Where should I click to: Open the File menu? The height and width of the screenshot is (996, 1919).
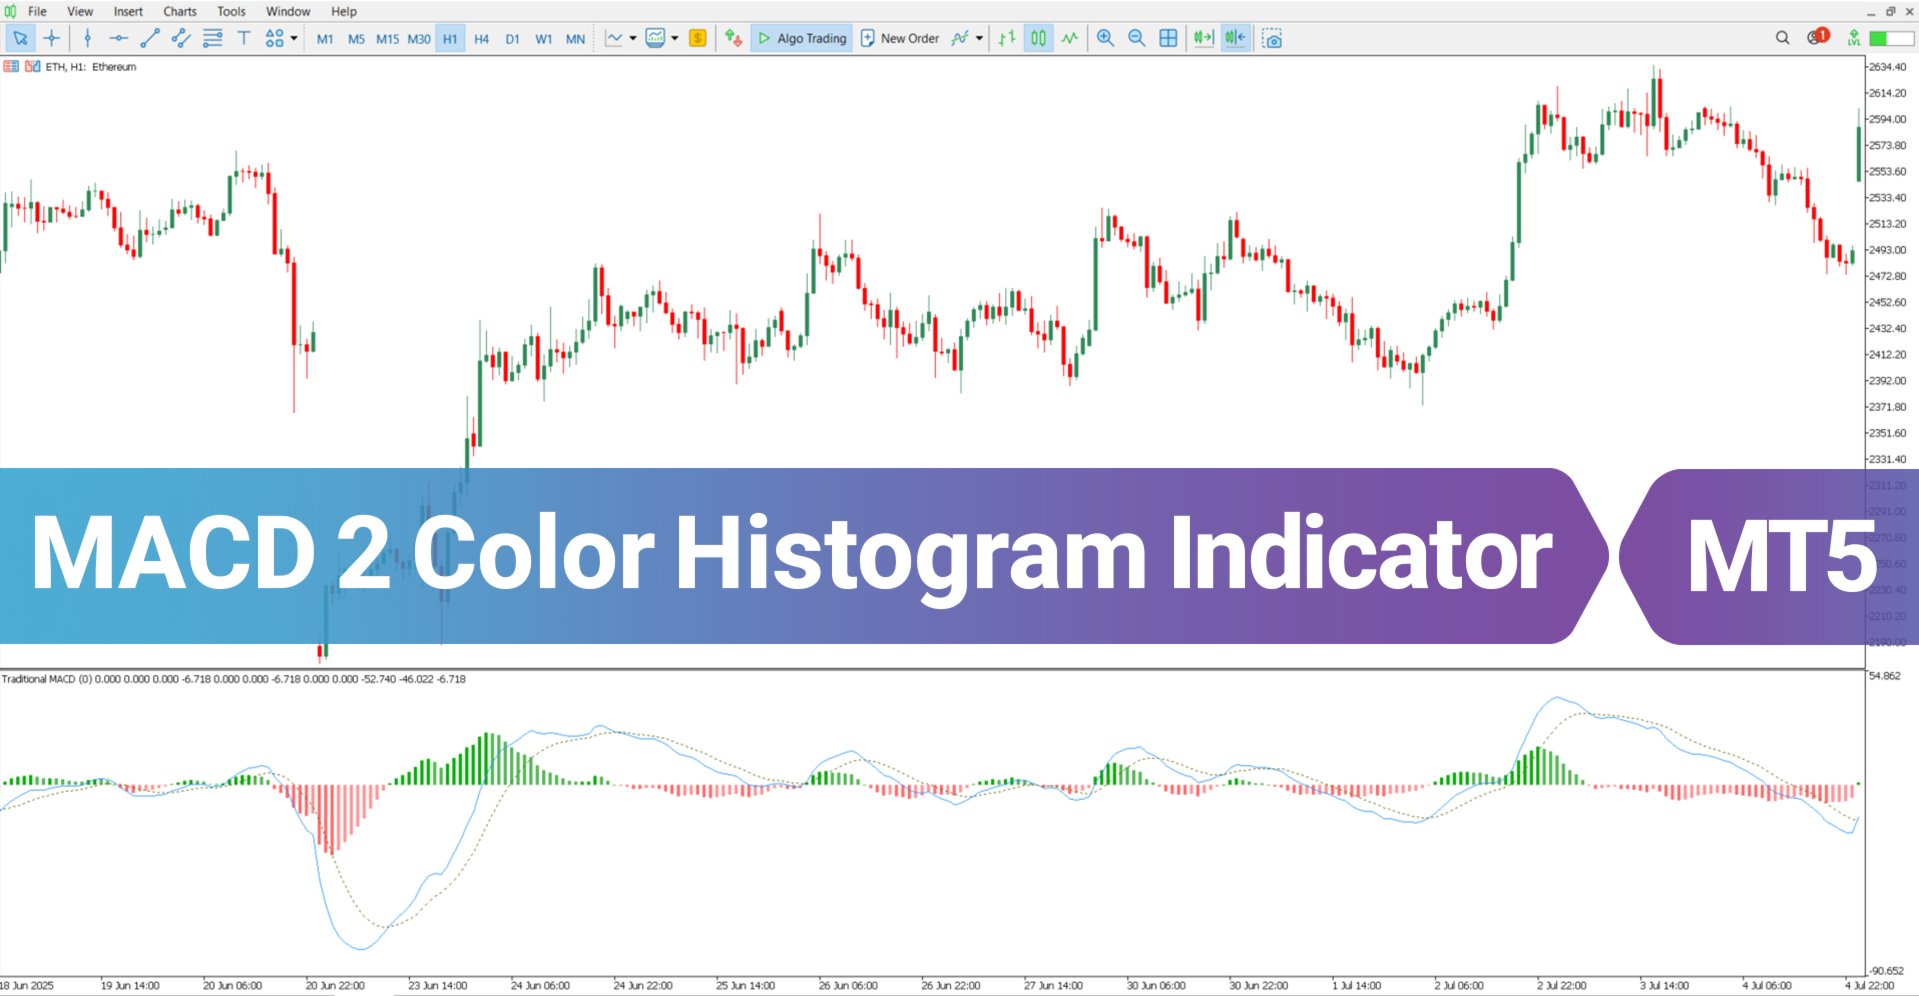click(37, 11)
